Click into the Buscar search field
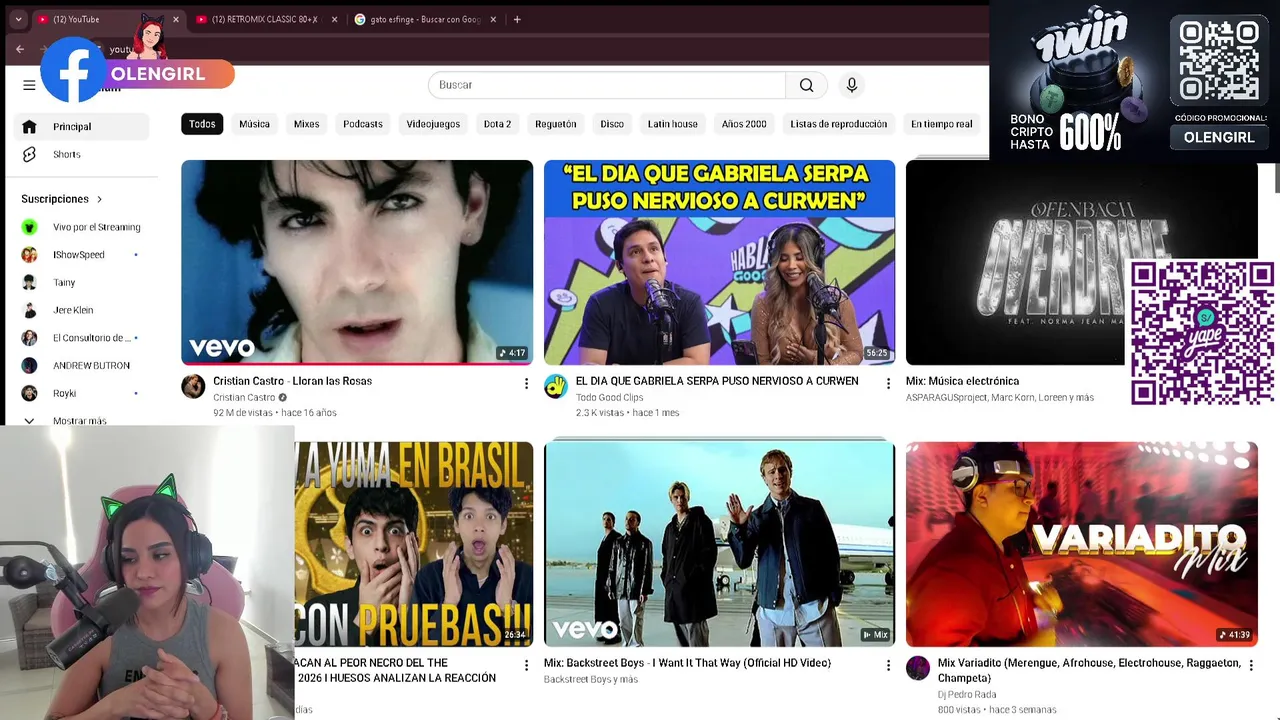Viewport: 1280px width, 720px height. (608, 85)
